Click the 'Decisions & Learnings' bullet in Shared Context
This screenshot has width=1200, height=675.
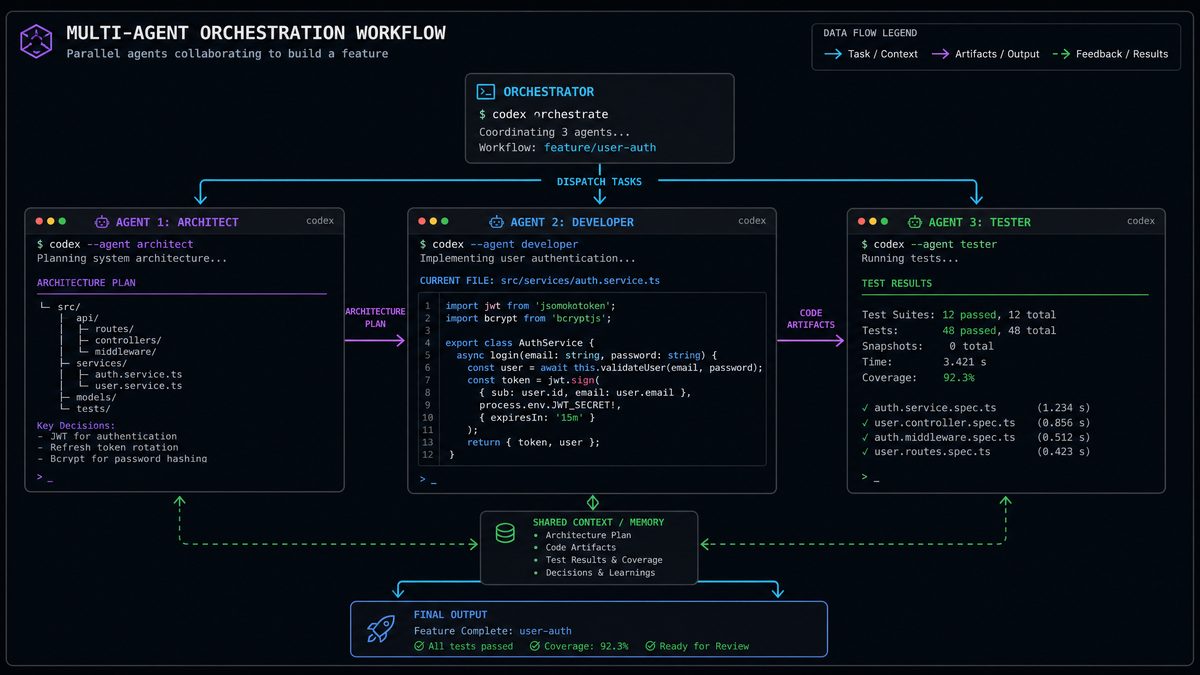pyautogui.click(x=594, y=573)
